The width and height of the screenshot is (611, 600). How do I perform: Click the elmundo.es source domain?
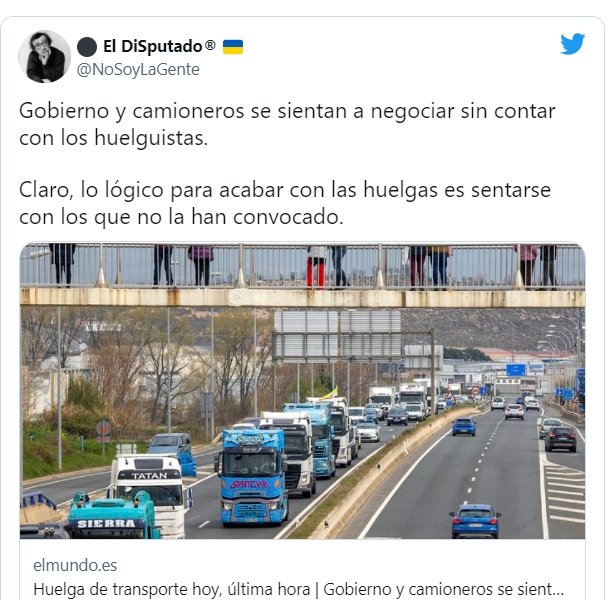click(x=75, y=565)
